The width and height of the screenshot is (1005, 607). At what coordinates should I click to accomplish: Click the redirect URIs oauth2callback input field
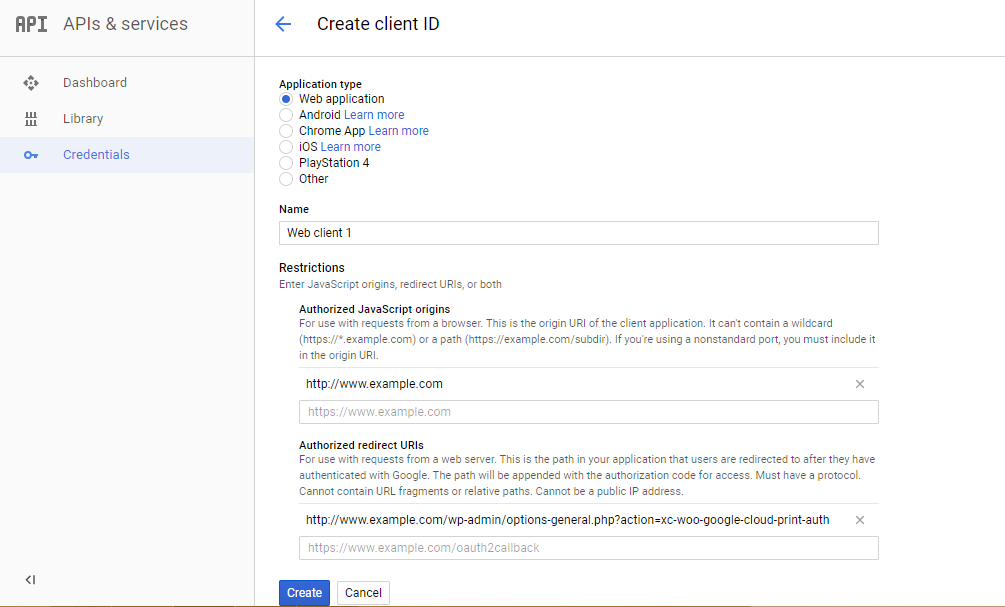pyautogui.click(x=588, y=548)
